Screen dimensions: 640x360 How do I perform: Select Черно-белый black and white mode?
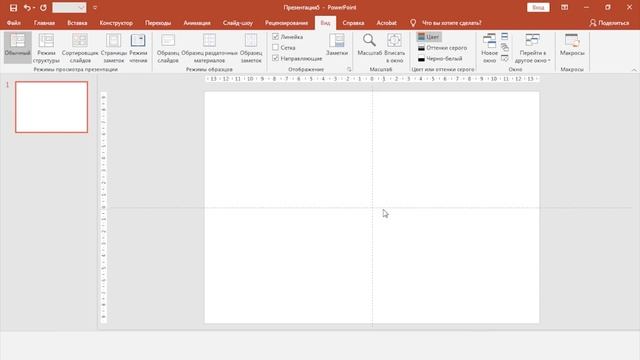[440, 58]
